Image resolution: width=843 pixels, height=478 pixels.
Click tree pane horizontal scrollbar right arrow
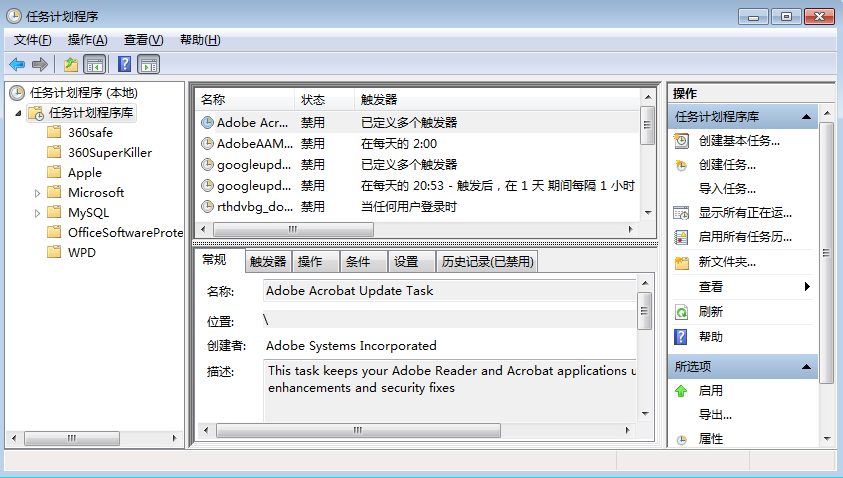(174, 439)
